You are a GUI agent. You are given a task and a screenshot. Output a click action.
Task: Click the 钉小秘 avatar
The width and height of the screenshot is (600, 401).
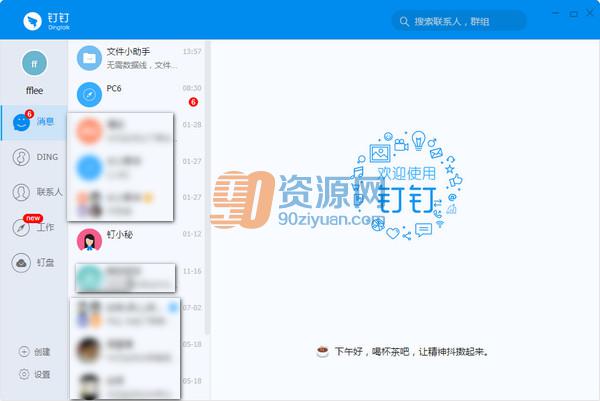click(89, 240)
